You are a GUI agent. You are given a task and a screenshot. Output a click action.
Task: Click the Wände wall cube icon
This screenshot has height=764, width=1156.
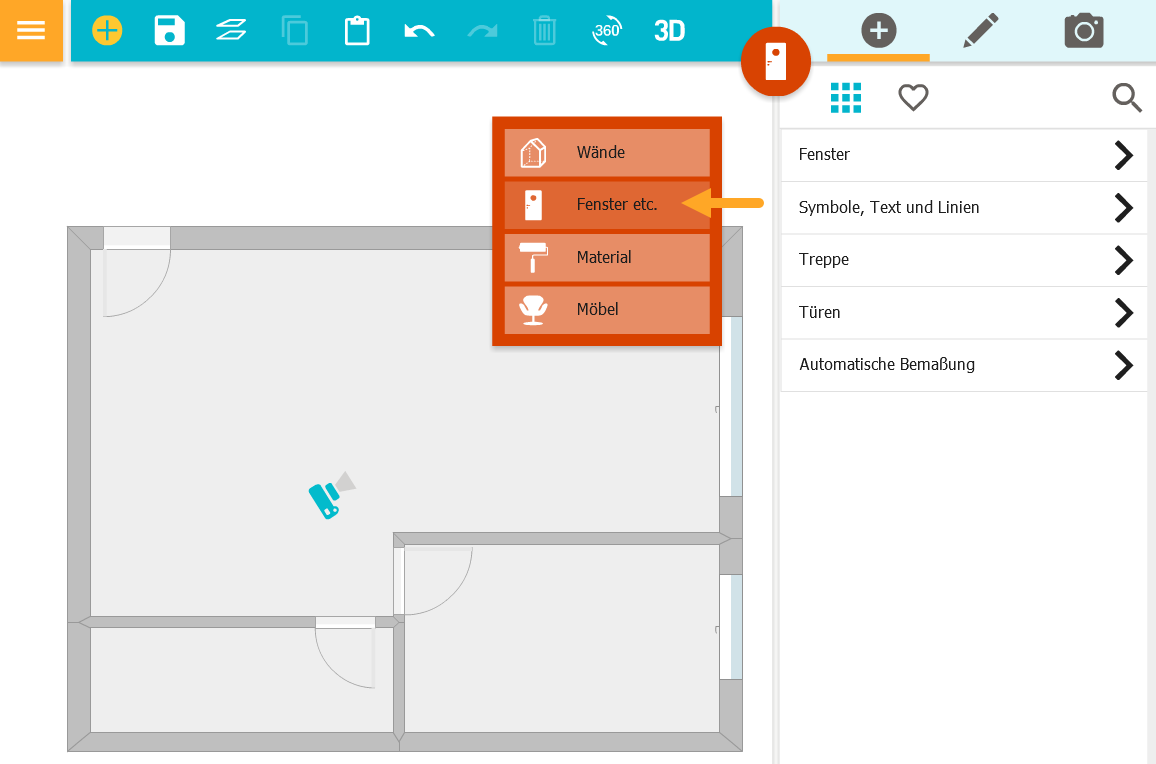click(x=533, y=153)
